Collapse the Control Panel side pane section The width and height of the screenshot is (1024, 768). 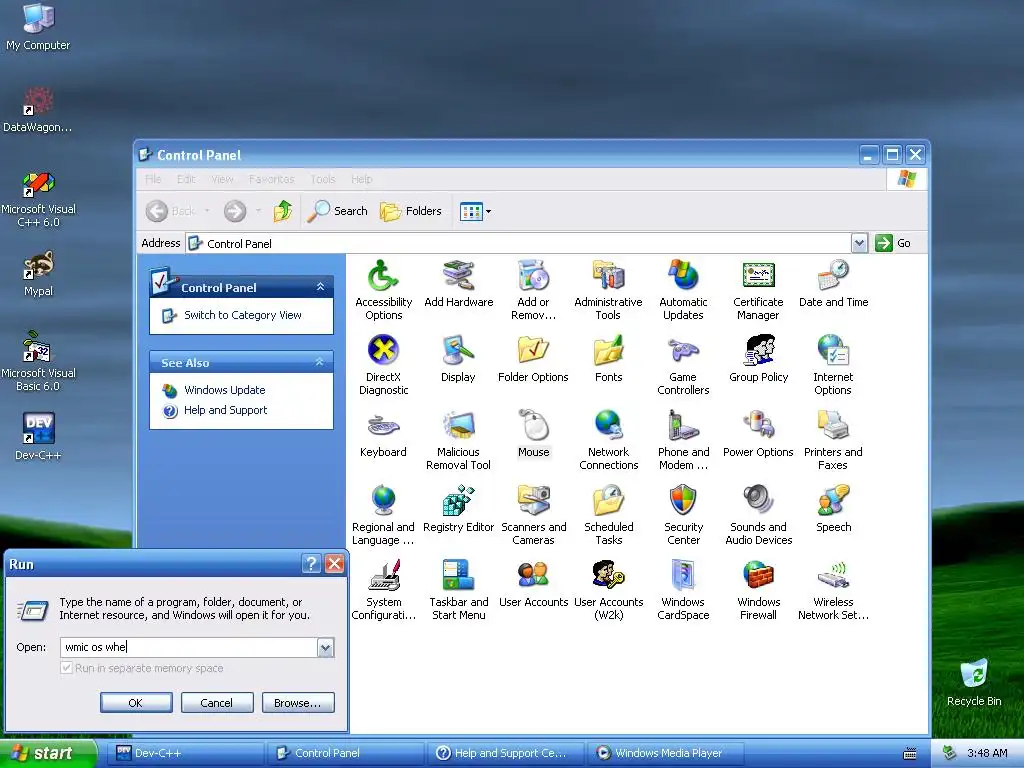pos(320,287)
